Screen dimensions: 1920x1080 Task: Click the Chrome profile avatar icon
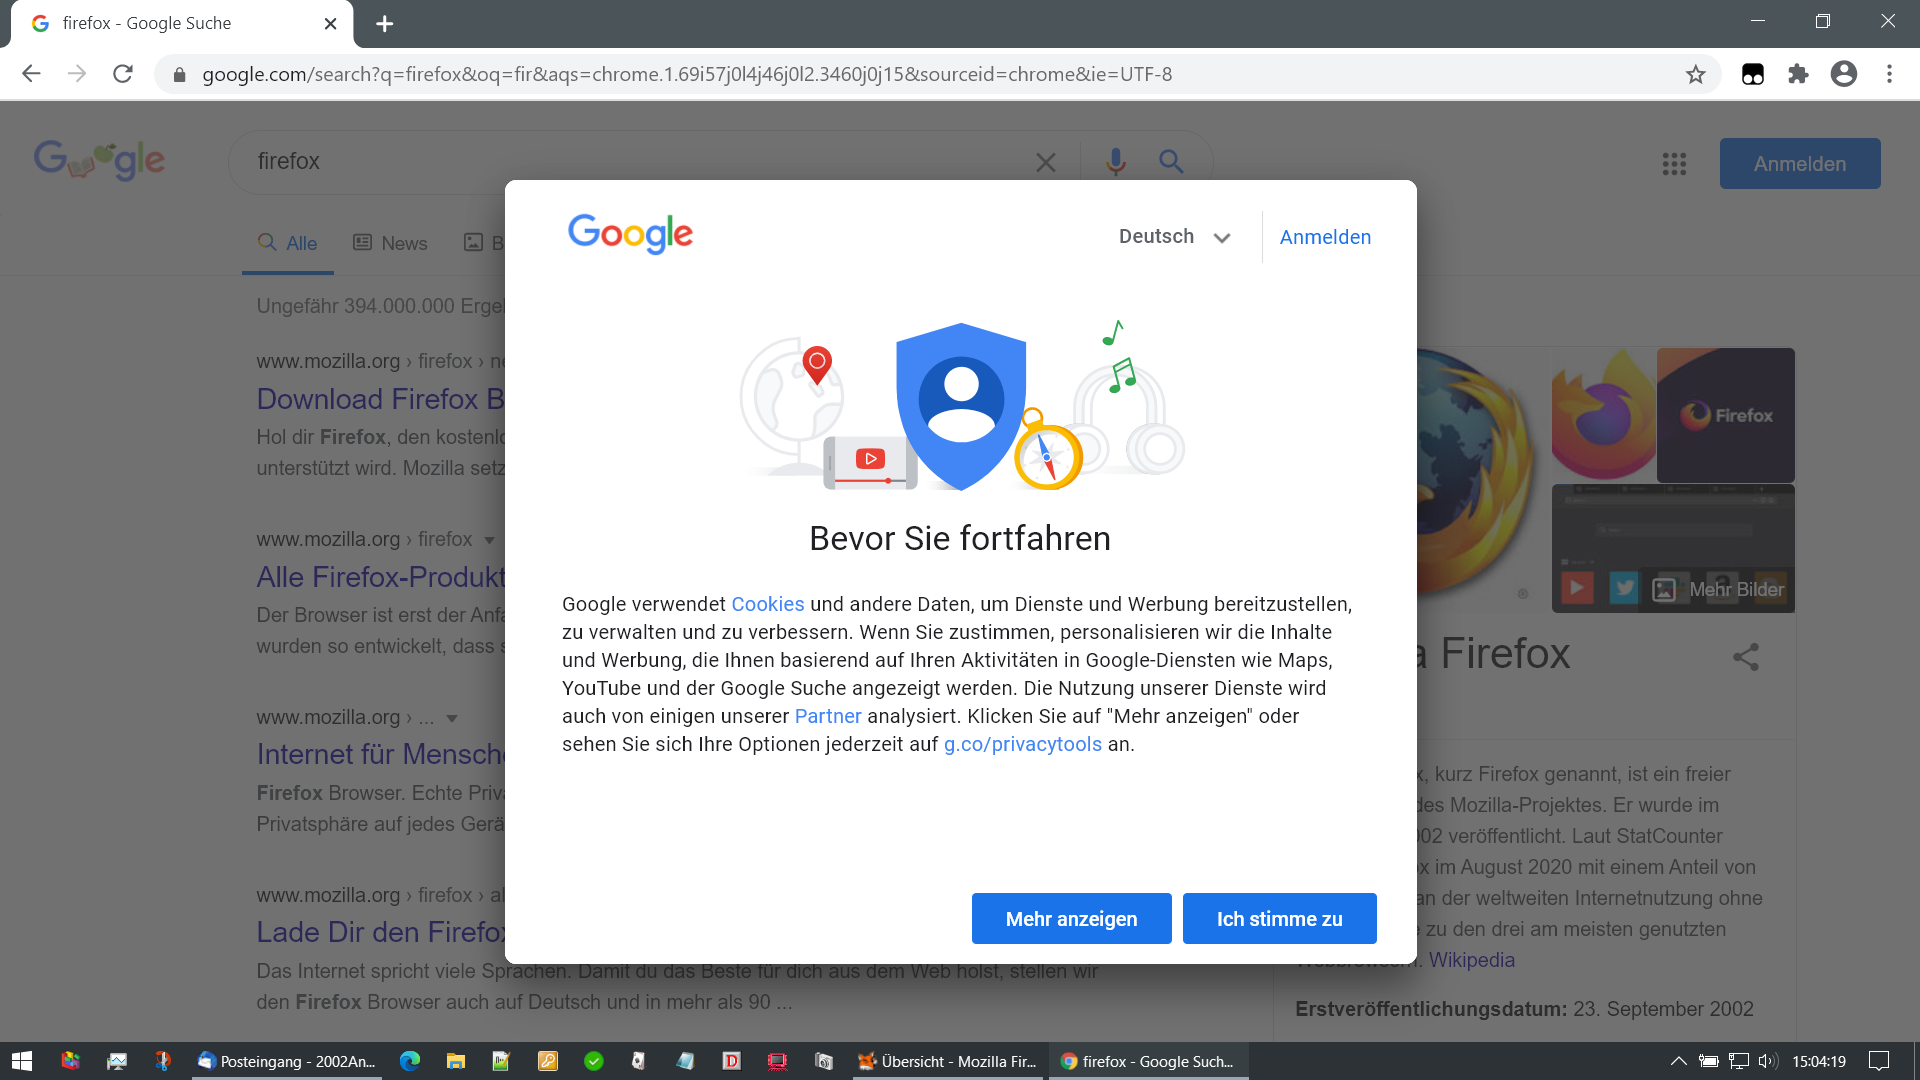[x=1843, y=74]
